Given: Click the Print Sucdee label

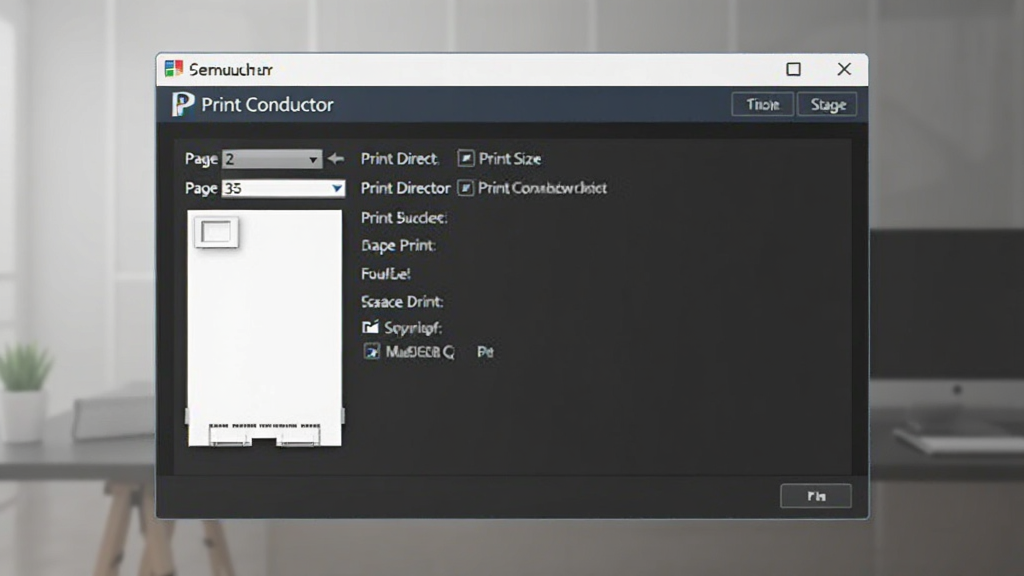Looking at the screenshot, I should coord(404,217).
